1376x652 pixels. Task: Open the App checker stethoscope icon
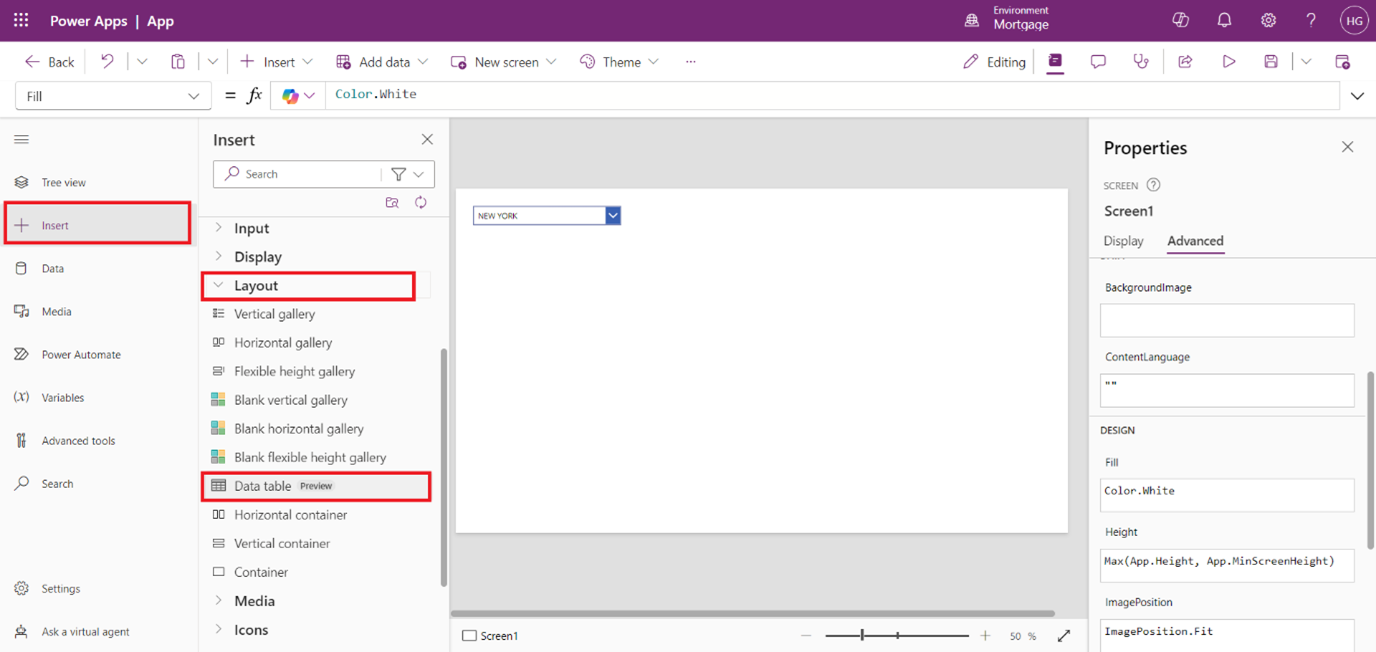(1141, 62)
